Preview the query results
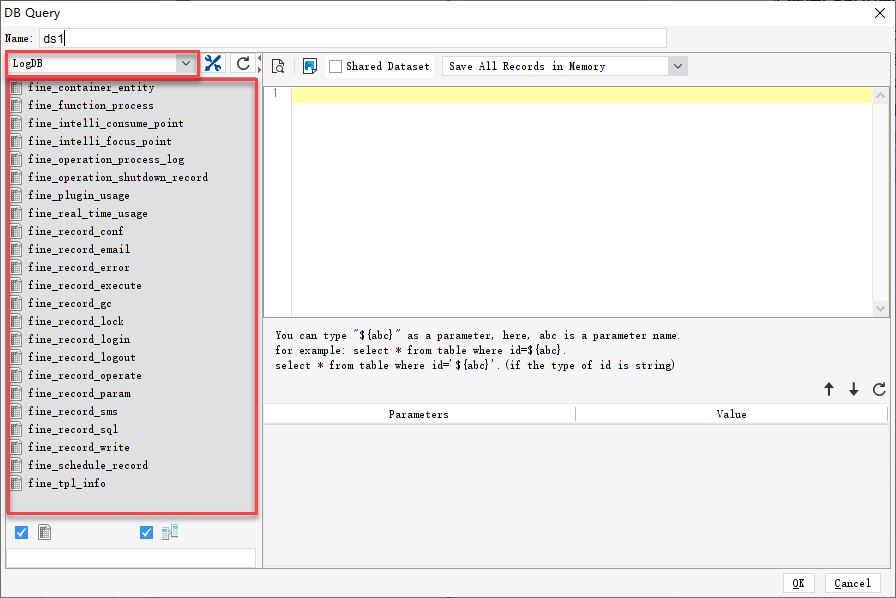 [278, 66]
